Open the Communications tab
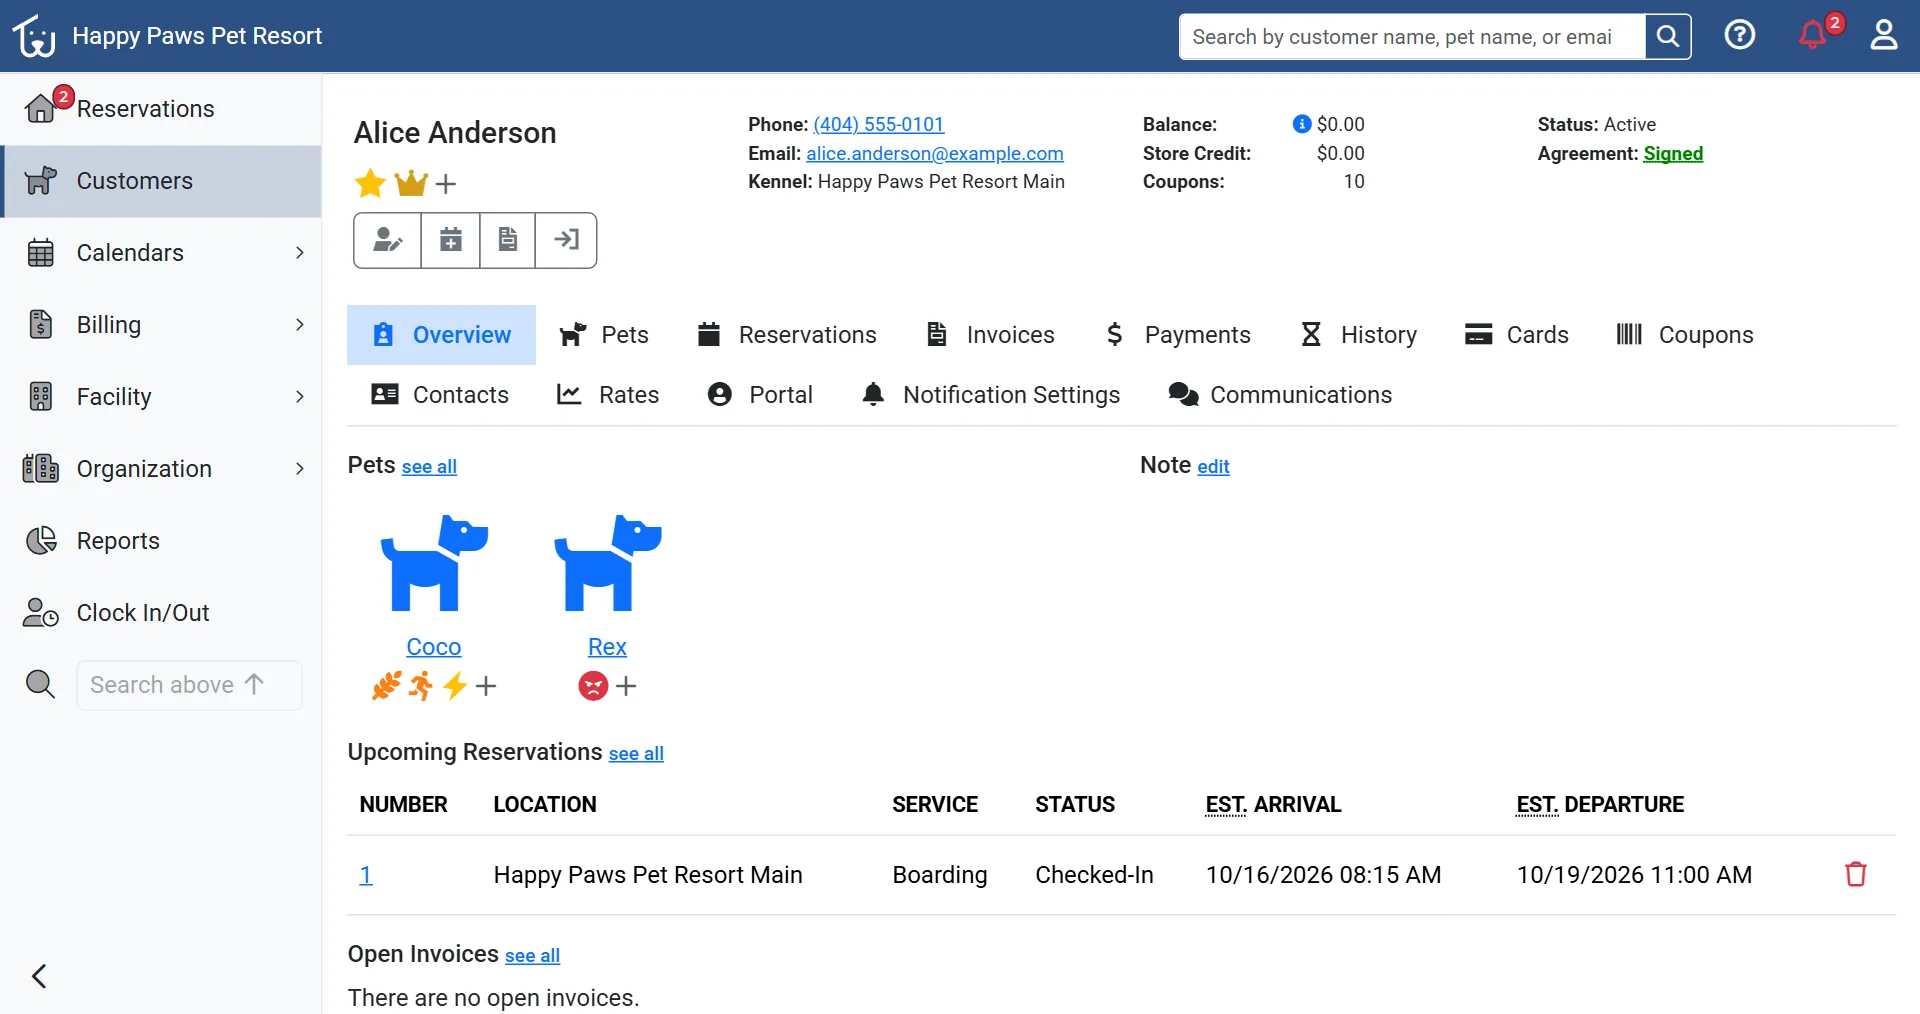The height and width of the screenshot is (1014, 1920). [1280, 395]
